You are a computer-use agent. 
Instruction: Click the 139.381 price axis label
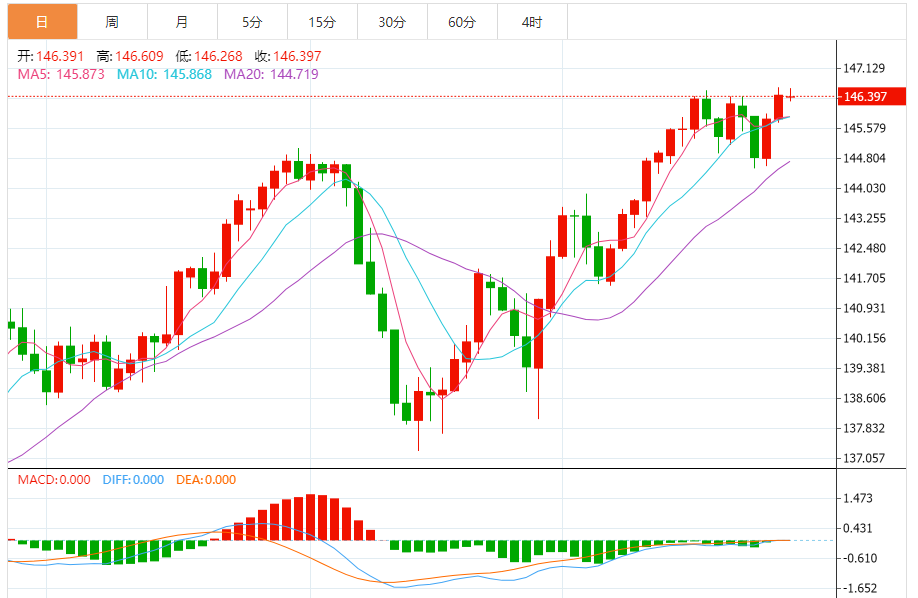pos(864,368)
